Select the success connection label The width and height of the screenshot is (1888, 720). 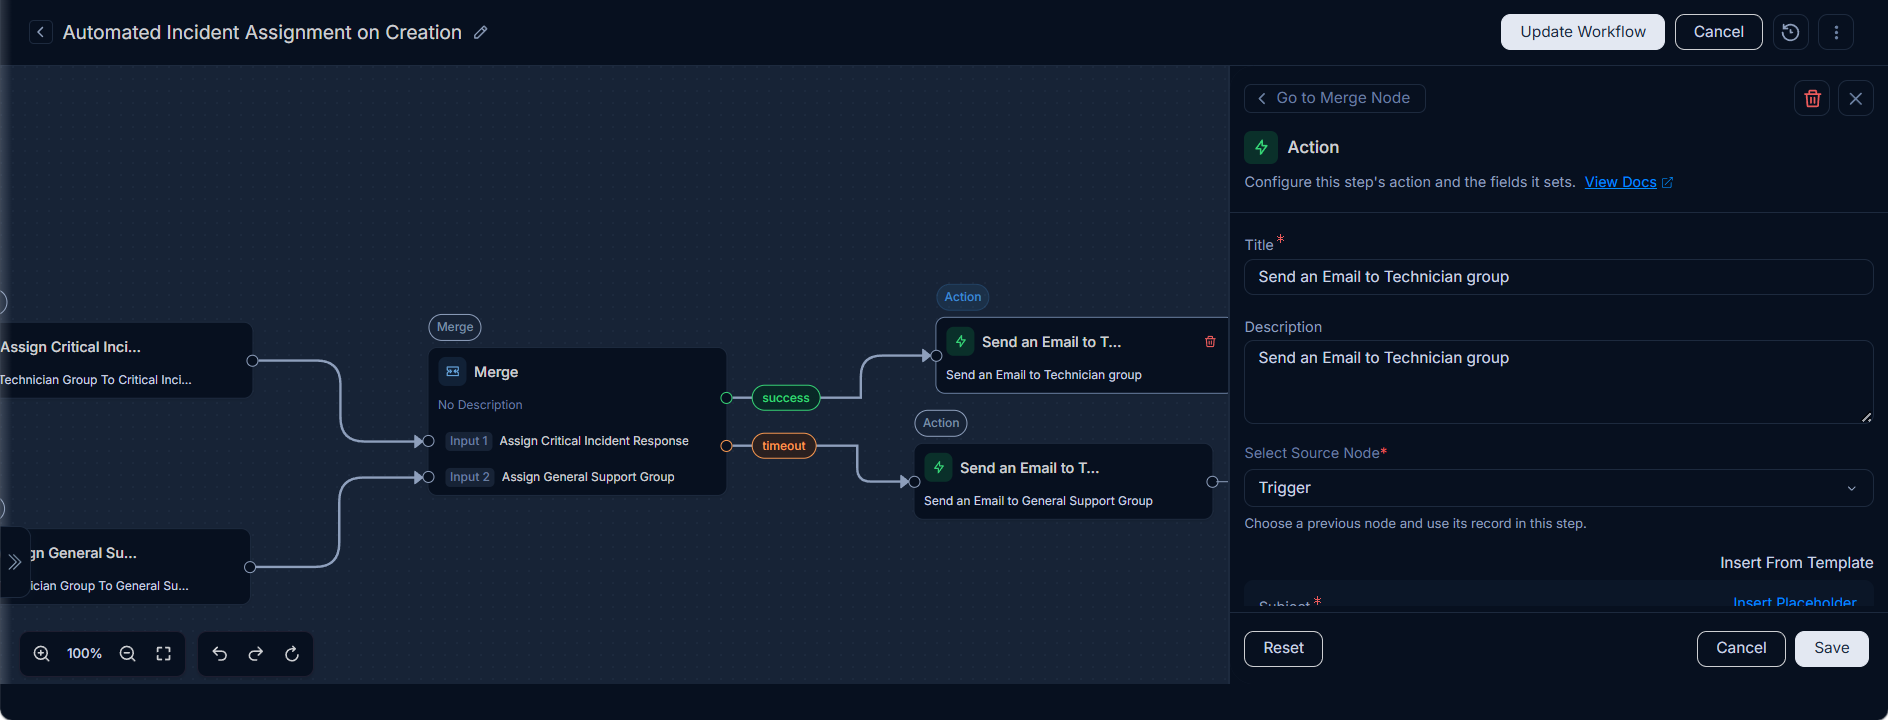click(786, 398)
